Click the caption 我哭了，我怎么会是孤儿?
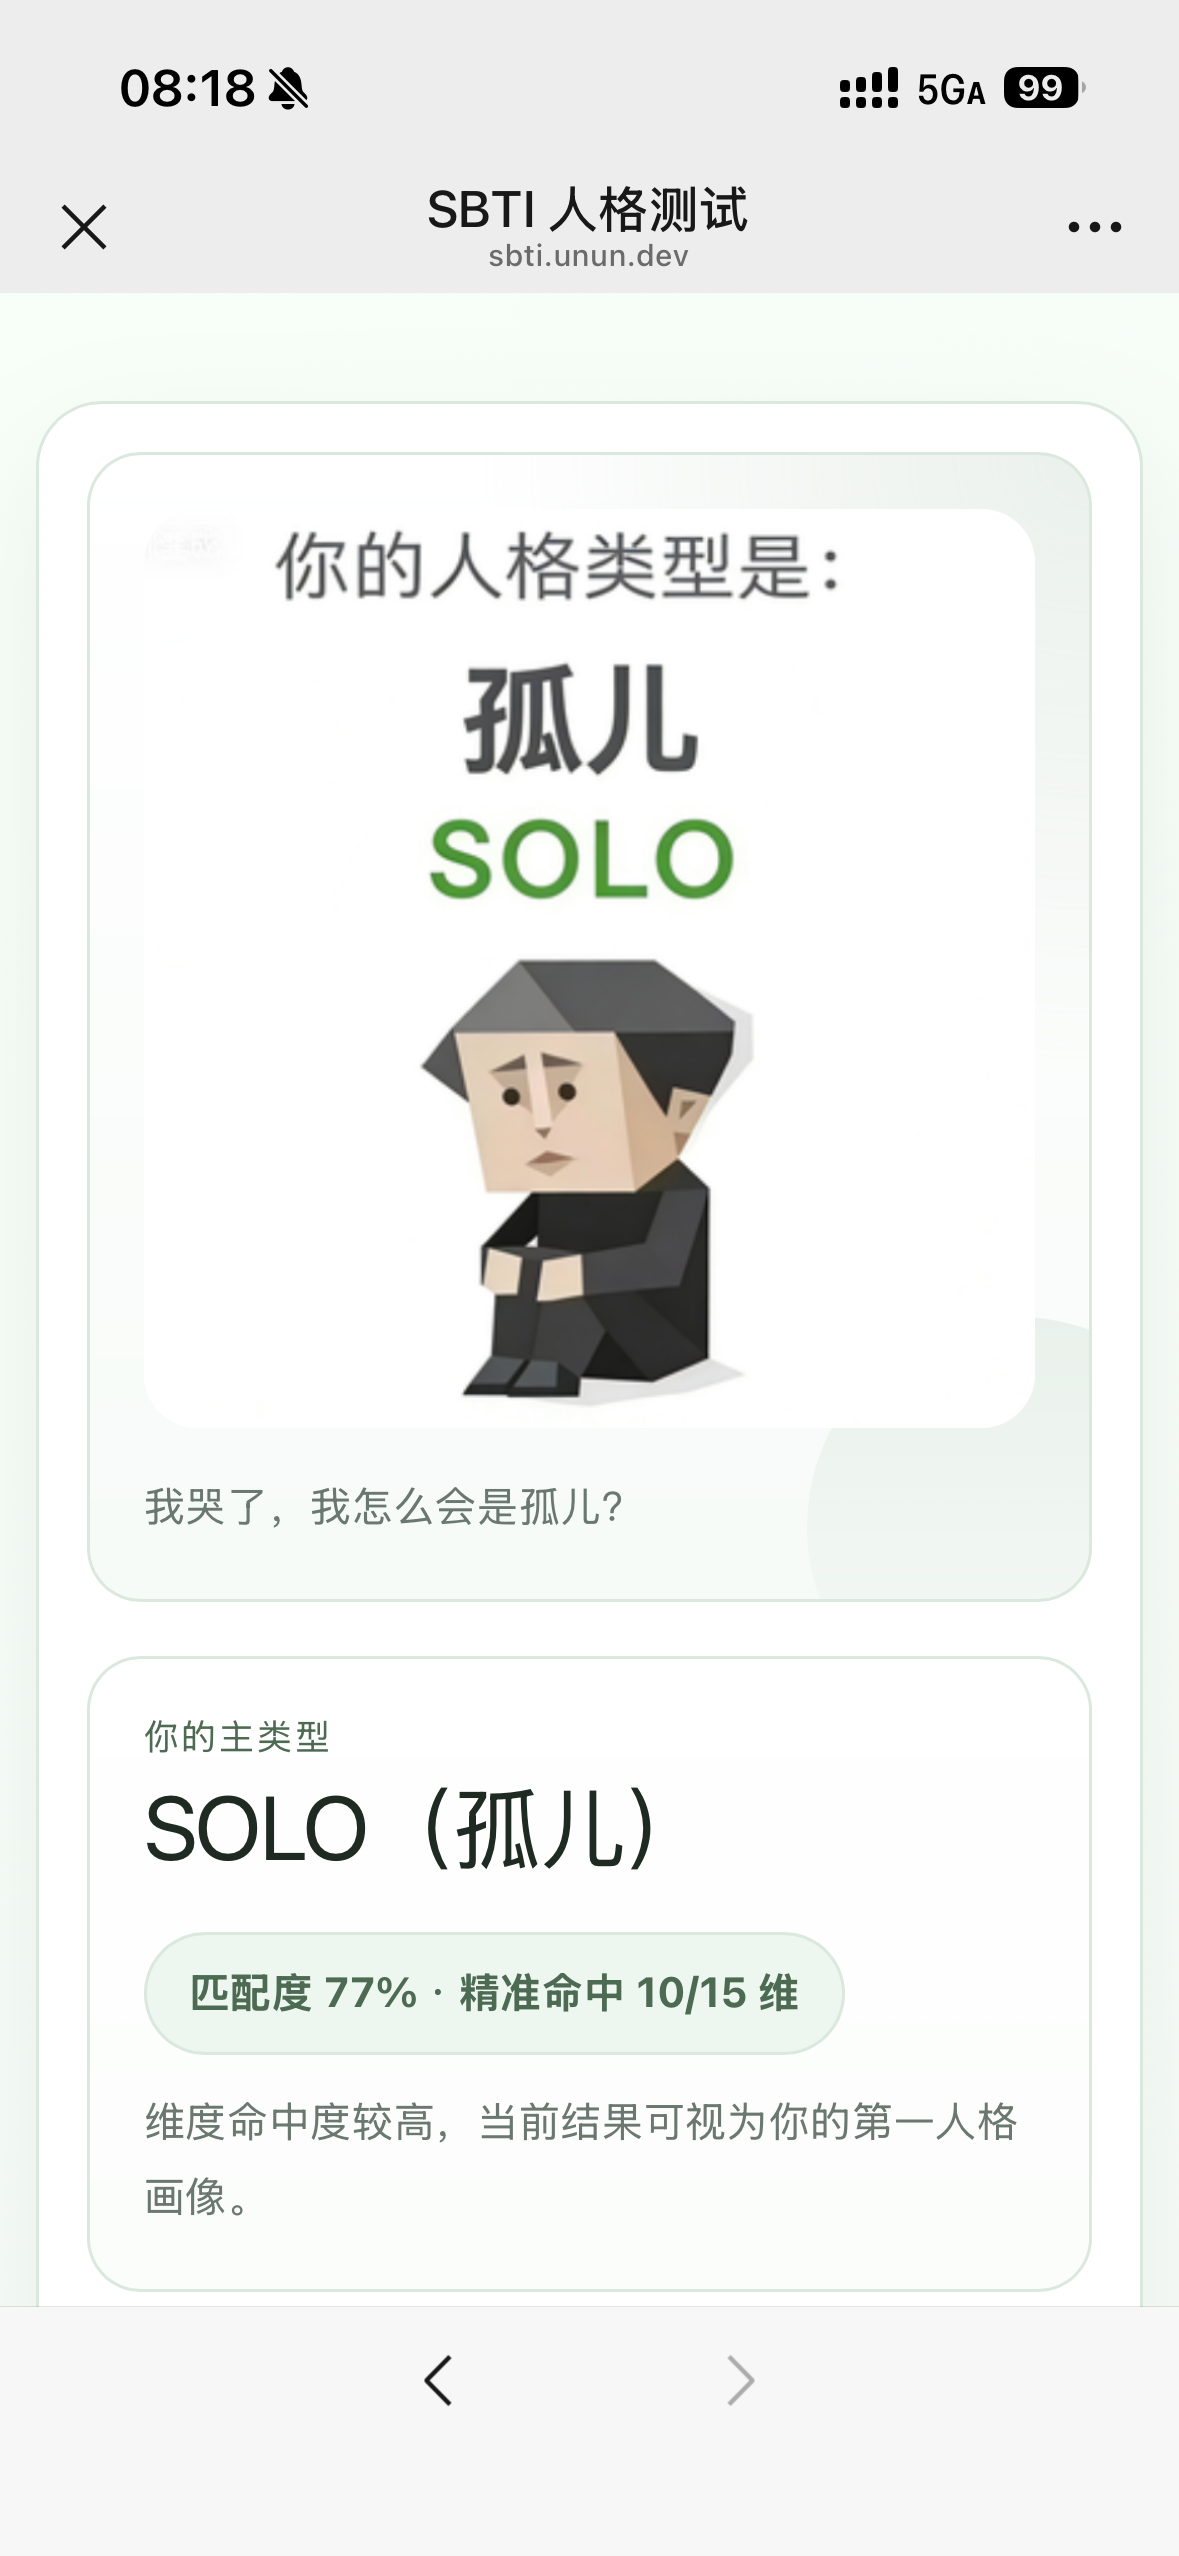This screenshot has width=1179, height=2556. [x=384, y=1506]
